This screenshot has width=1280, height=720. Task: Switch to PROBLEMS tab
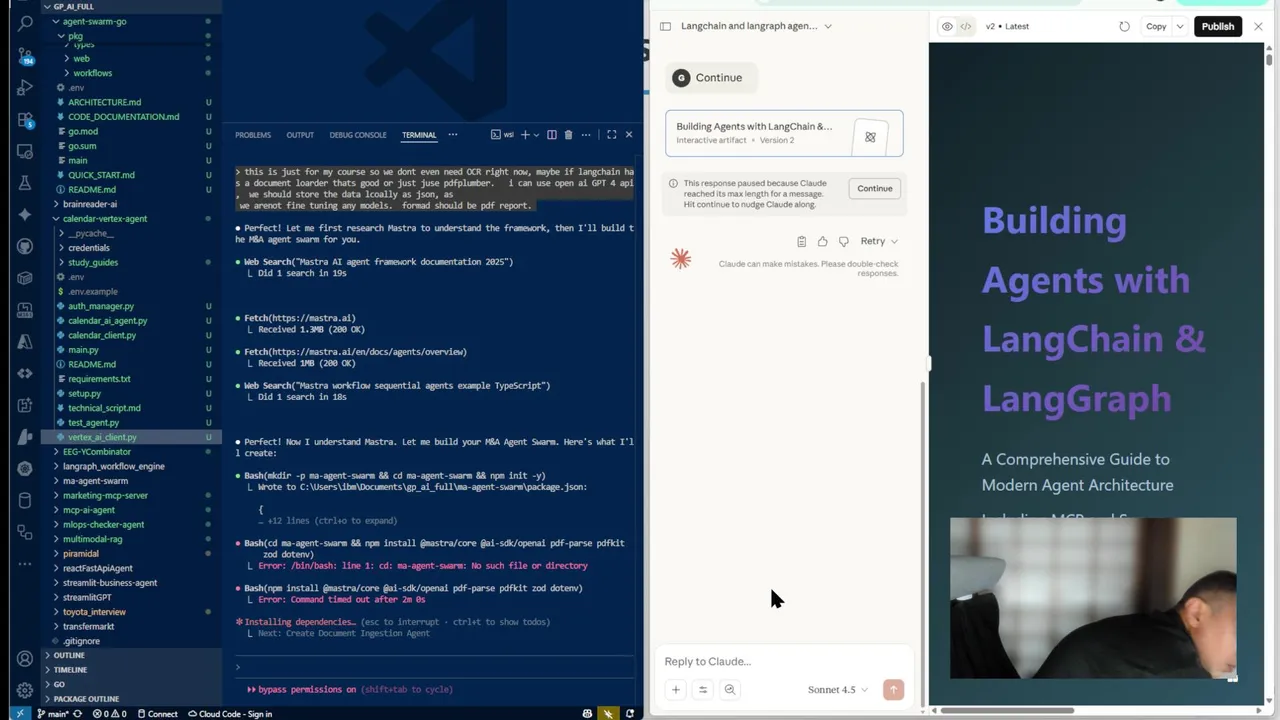(253, 135)
